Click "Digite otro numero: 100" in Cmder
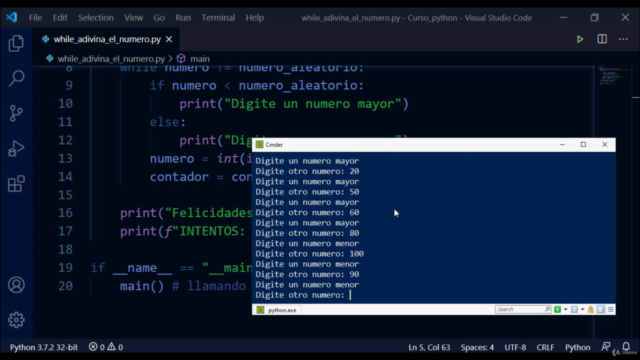Image resolution: width=640 pixels, height=360 pixels. pyautogui.click(x=309, y=253)
